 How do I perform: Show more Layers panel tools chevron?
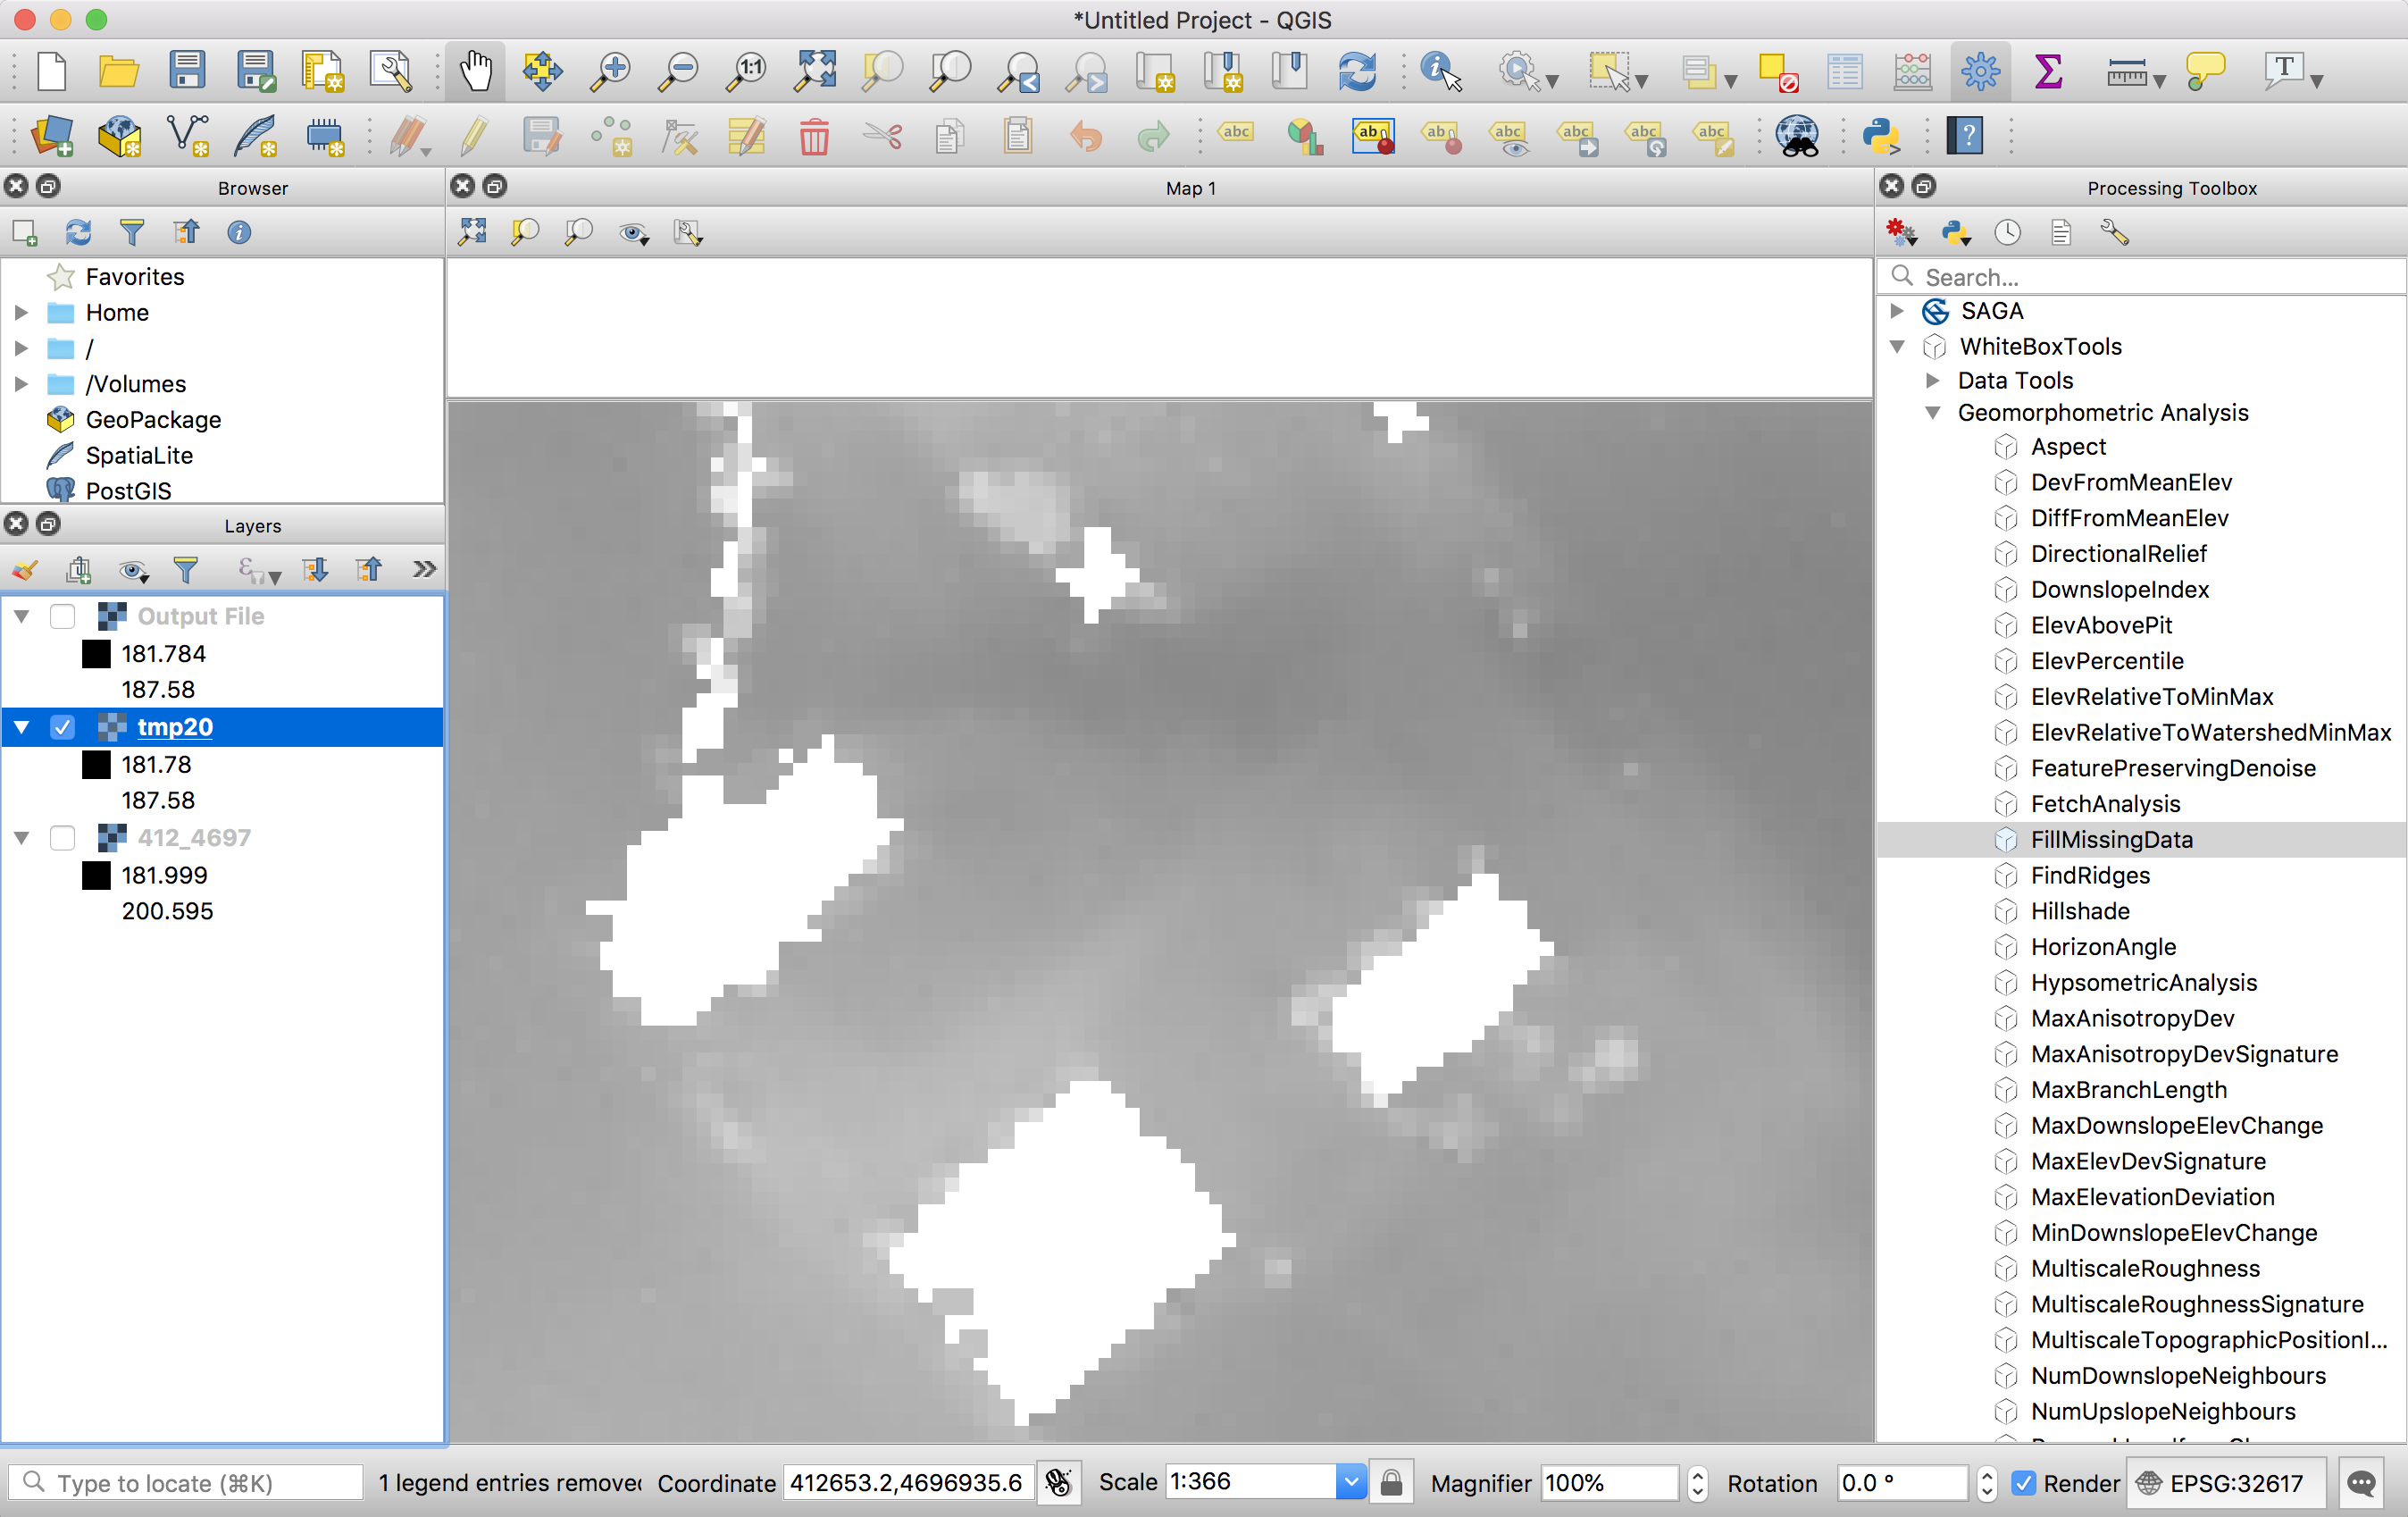(x=424, y=570)
